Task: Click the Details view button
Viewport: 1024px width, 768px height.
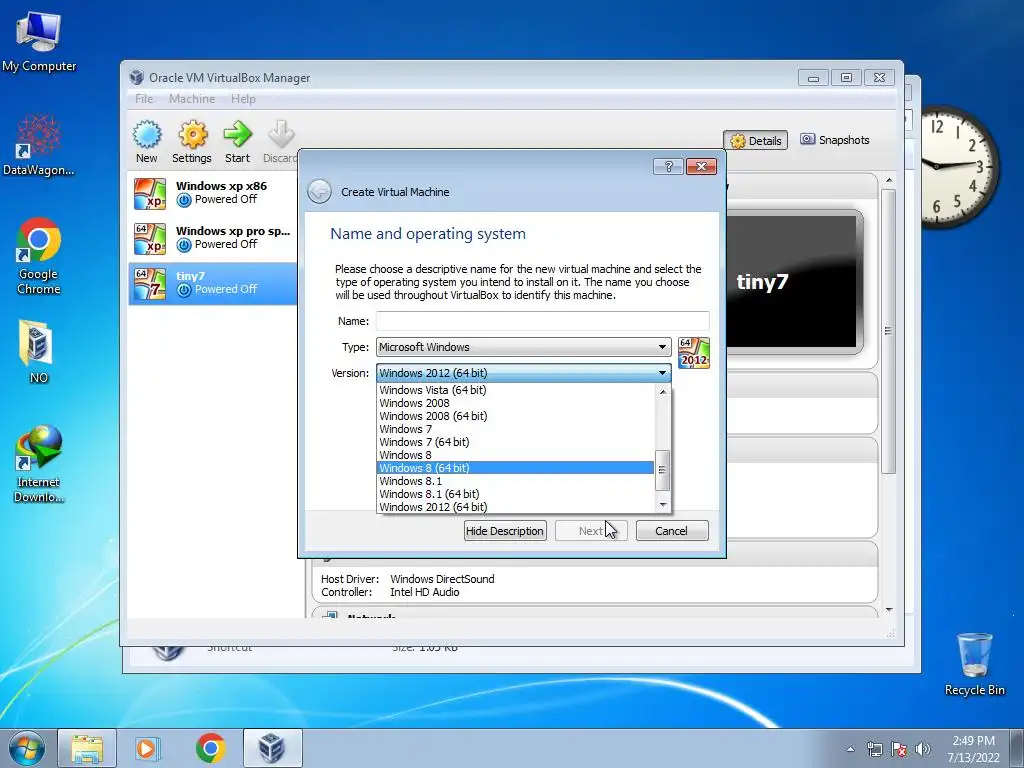Action: coord(756,140)
